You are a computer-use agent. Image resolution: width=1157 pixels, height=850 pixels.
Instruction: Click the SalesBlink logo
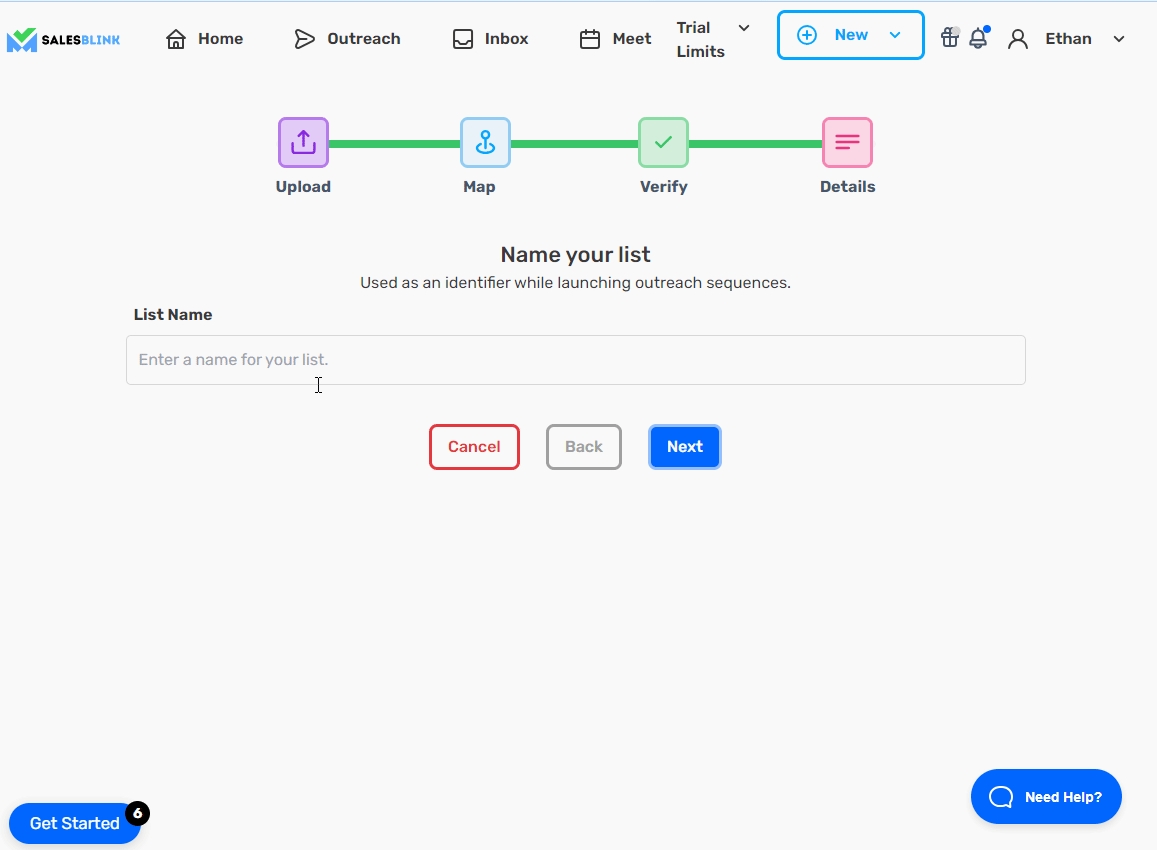pos(63,39)
